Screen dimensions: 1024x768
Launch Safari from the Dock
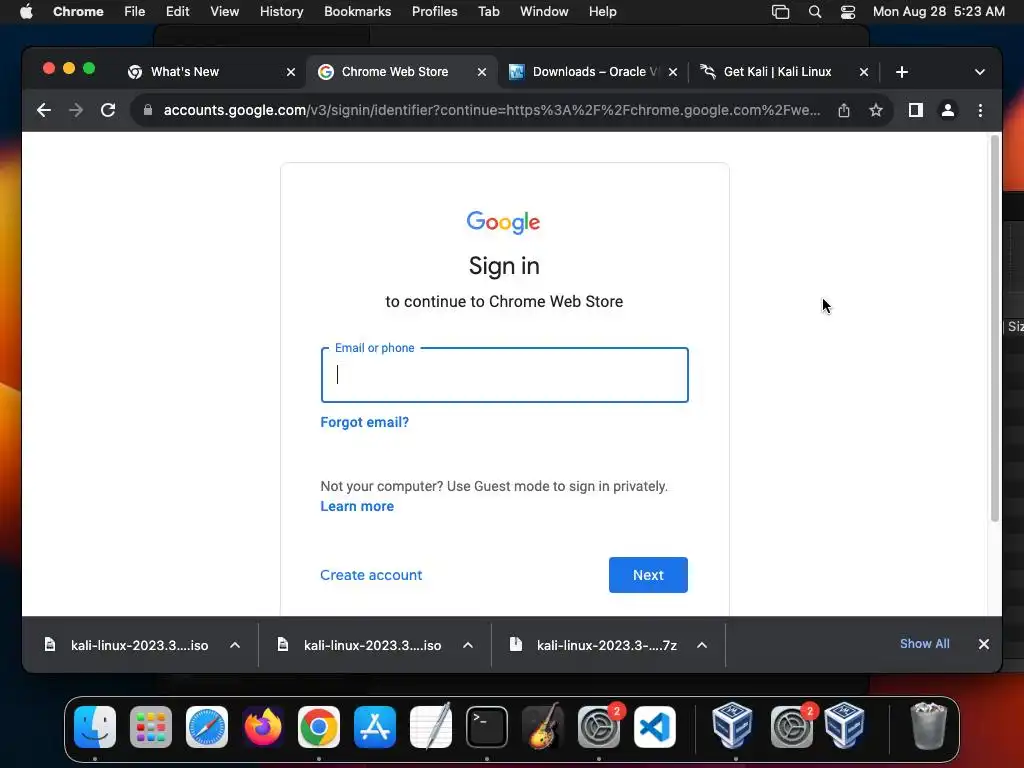point(207,727)
